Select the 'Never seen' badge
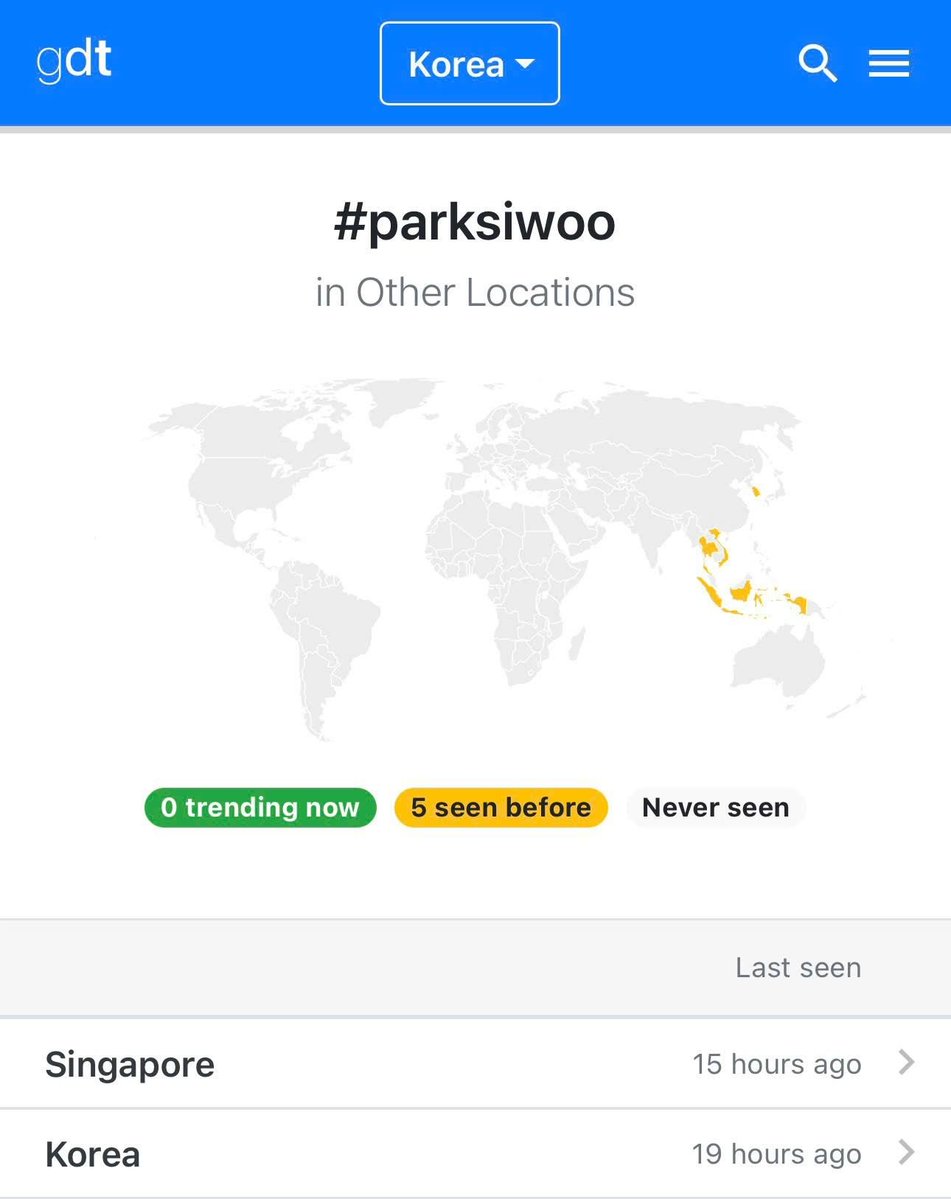 pyautogui.click(x=716, y=807)
